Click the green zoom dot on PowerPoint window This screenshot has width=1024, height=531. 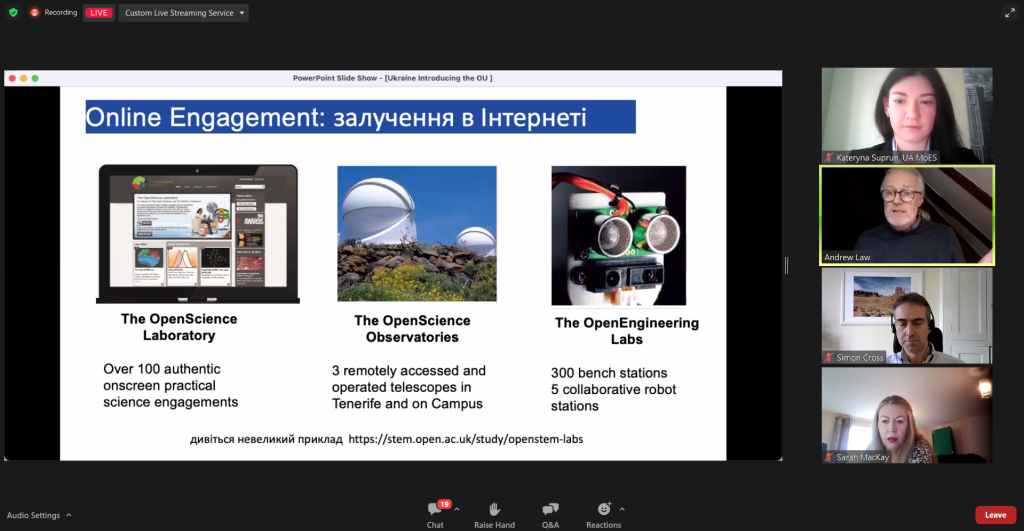(35, 78)
